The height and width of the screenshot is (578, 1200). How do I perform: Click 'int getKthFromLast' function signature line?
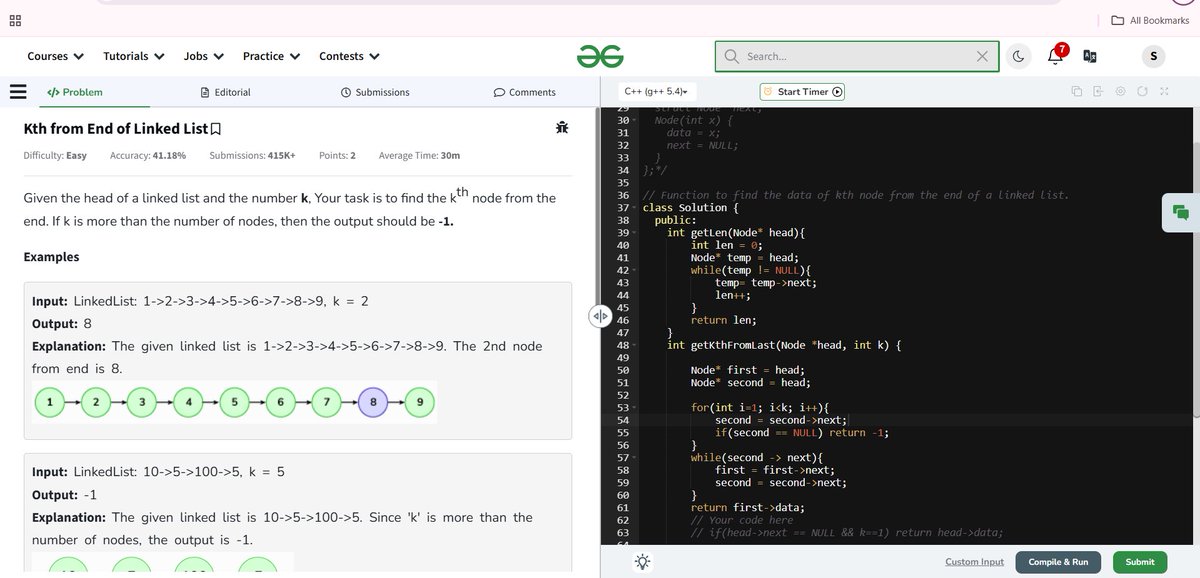[x=785, y=345]
